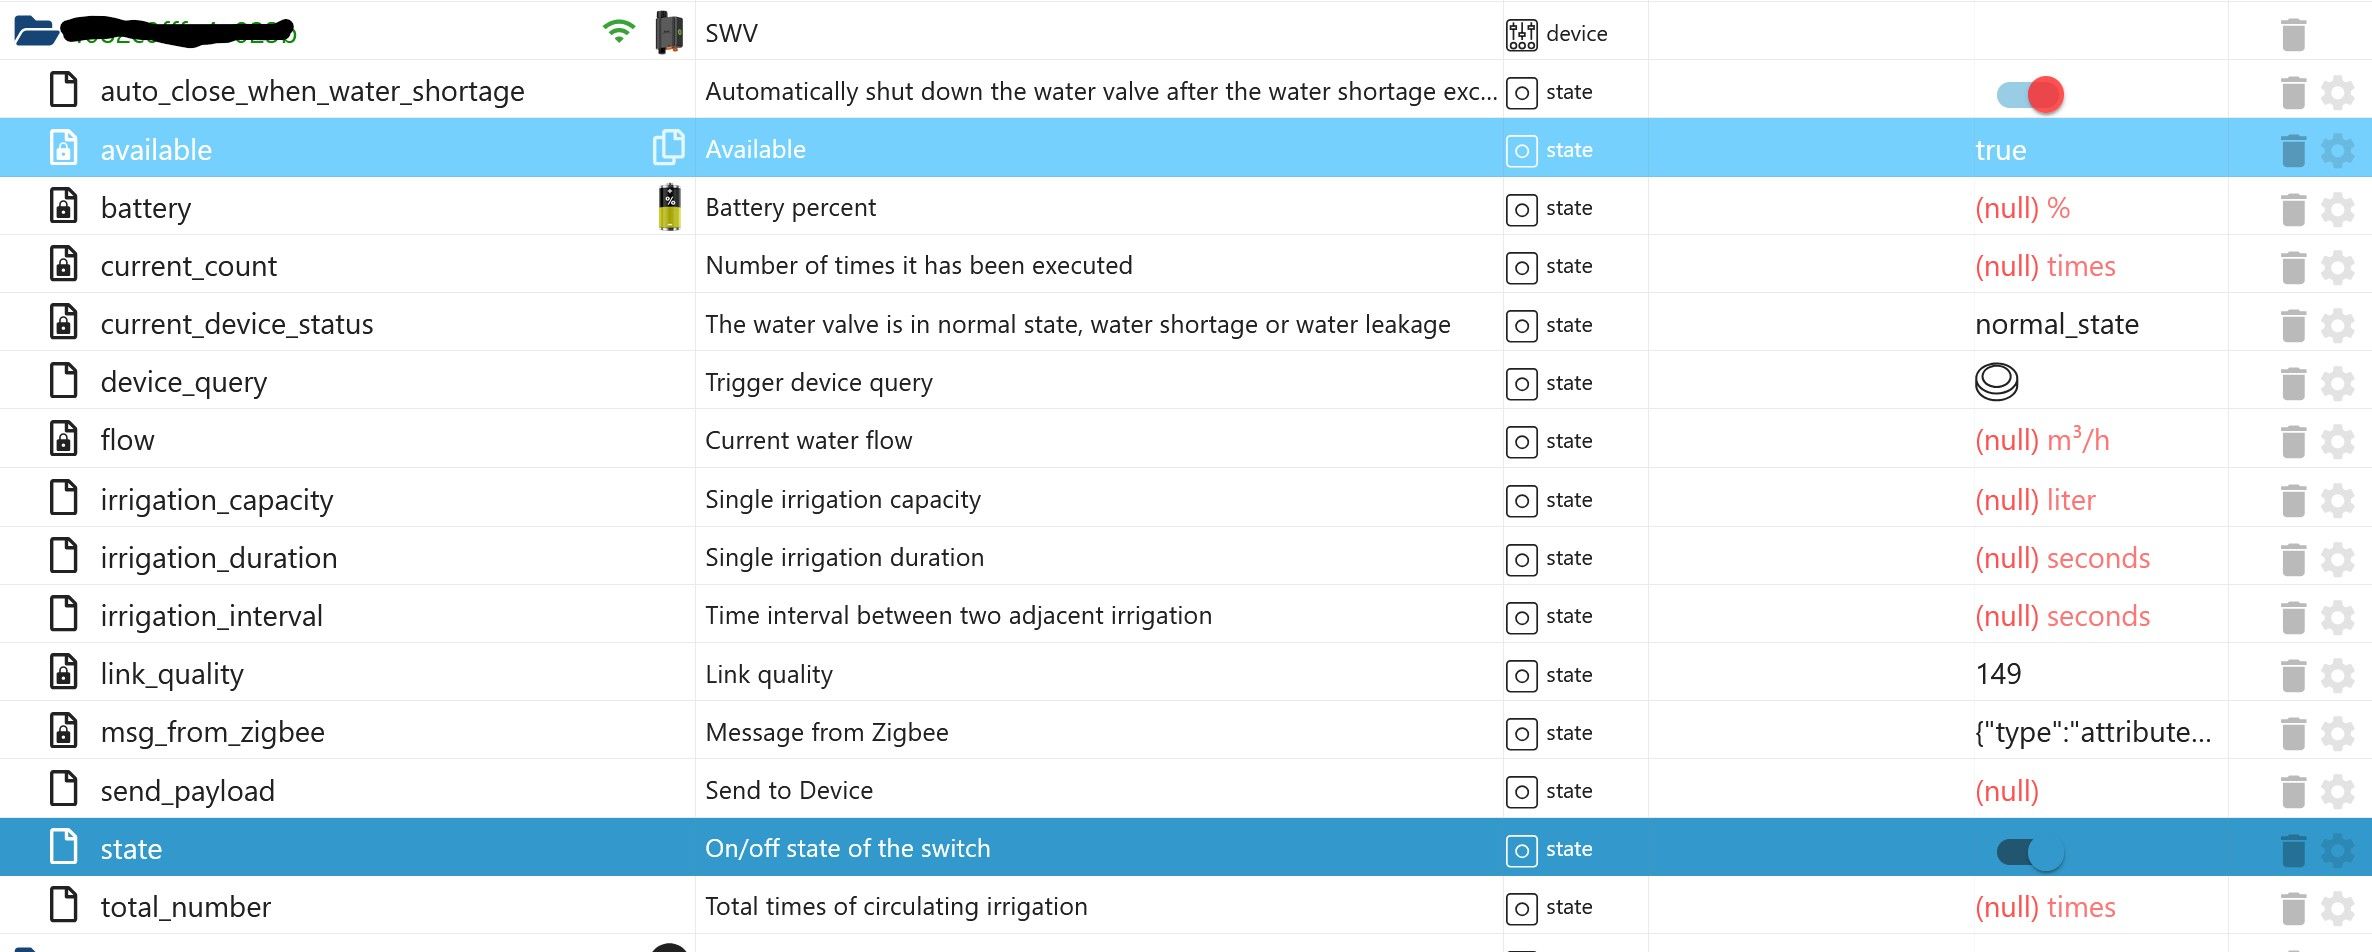Viewport: 2372px width, 952px height.
Task: Collapse the SWV device folder
Action: (35, 31)
